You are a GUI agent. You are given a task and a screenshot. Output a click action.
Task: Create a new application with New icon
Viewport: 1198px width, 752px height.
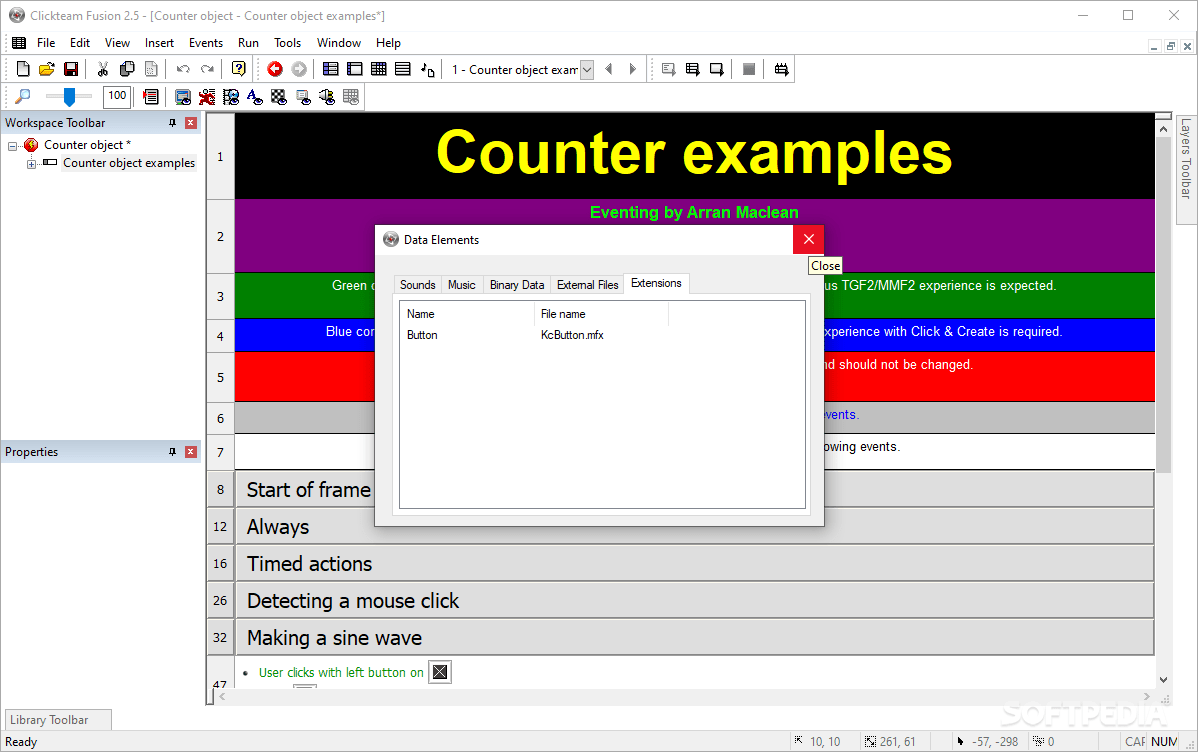pyautogui.click(x=23, y=70)
